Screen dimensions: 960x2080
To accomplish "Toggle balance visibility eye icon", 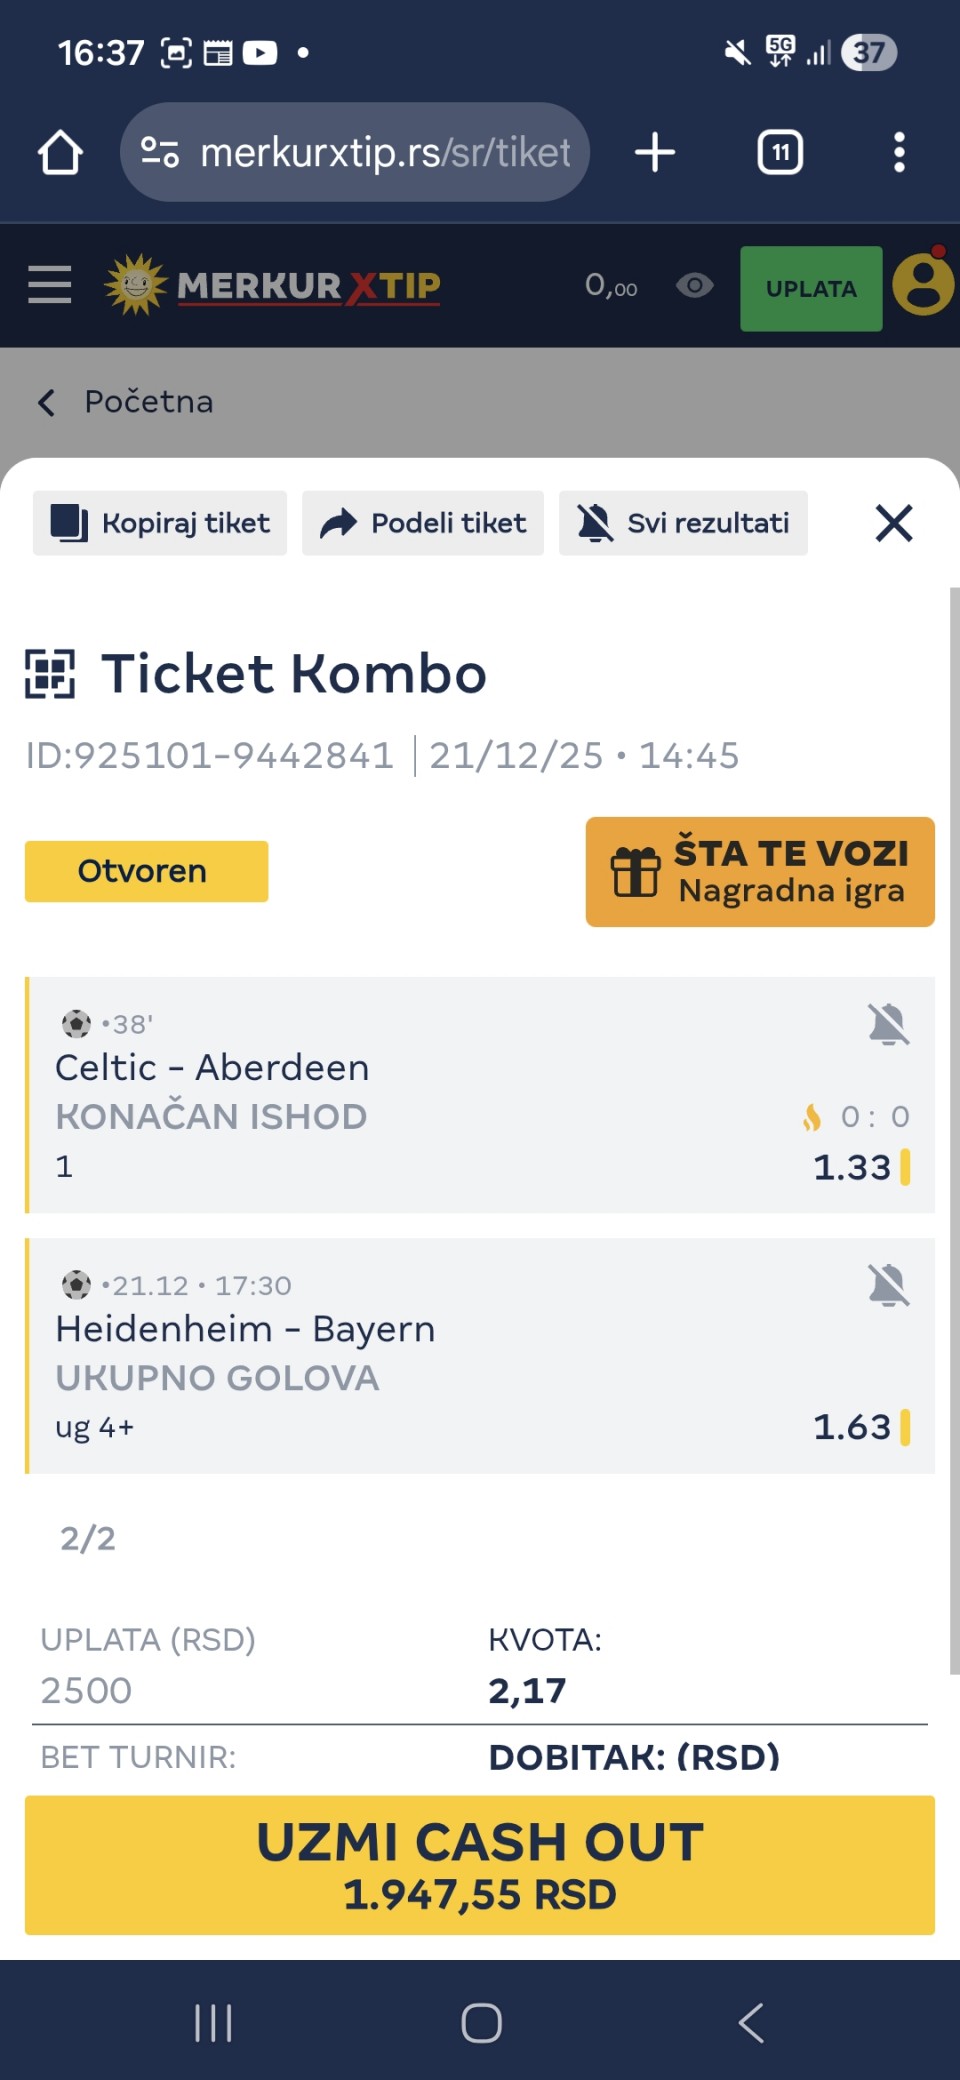I will pos(695,286).
